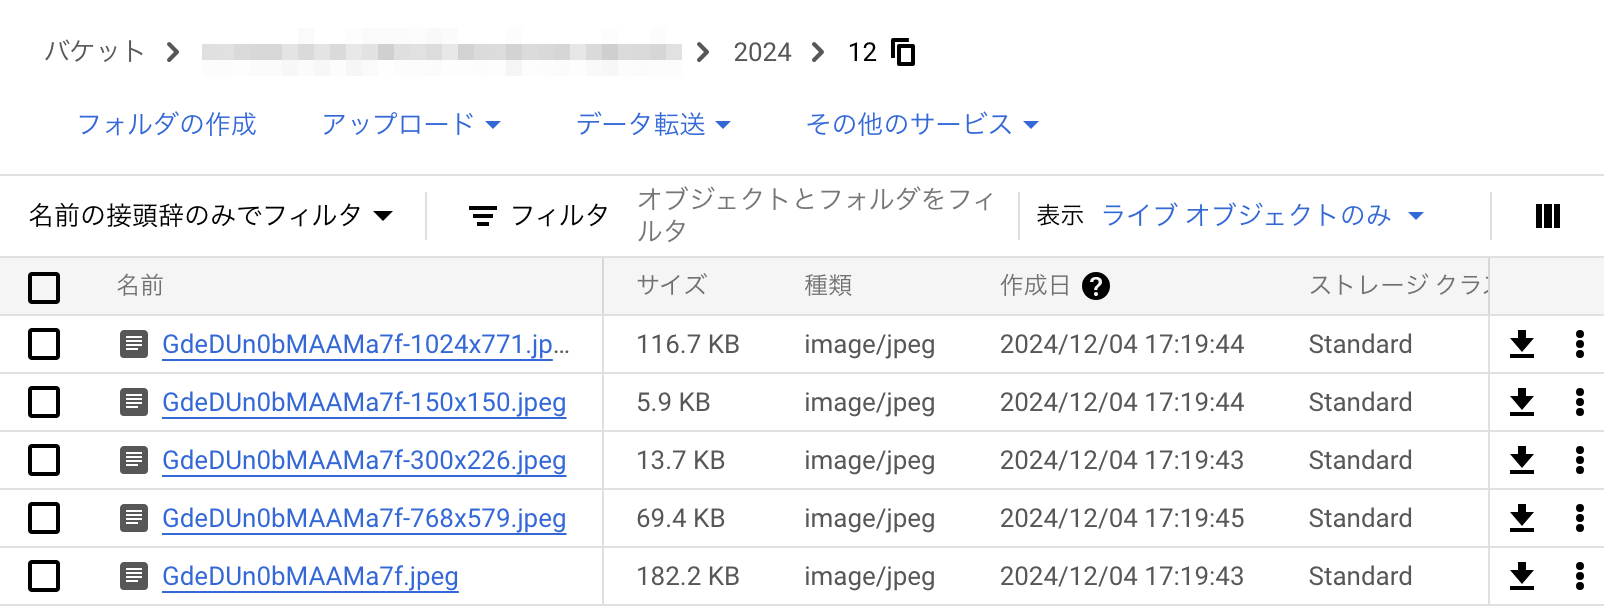
Task: Click the 種類 column header
Action: tap(828, 286)
